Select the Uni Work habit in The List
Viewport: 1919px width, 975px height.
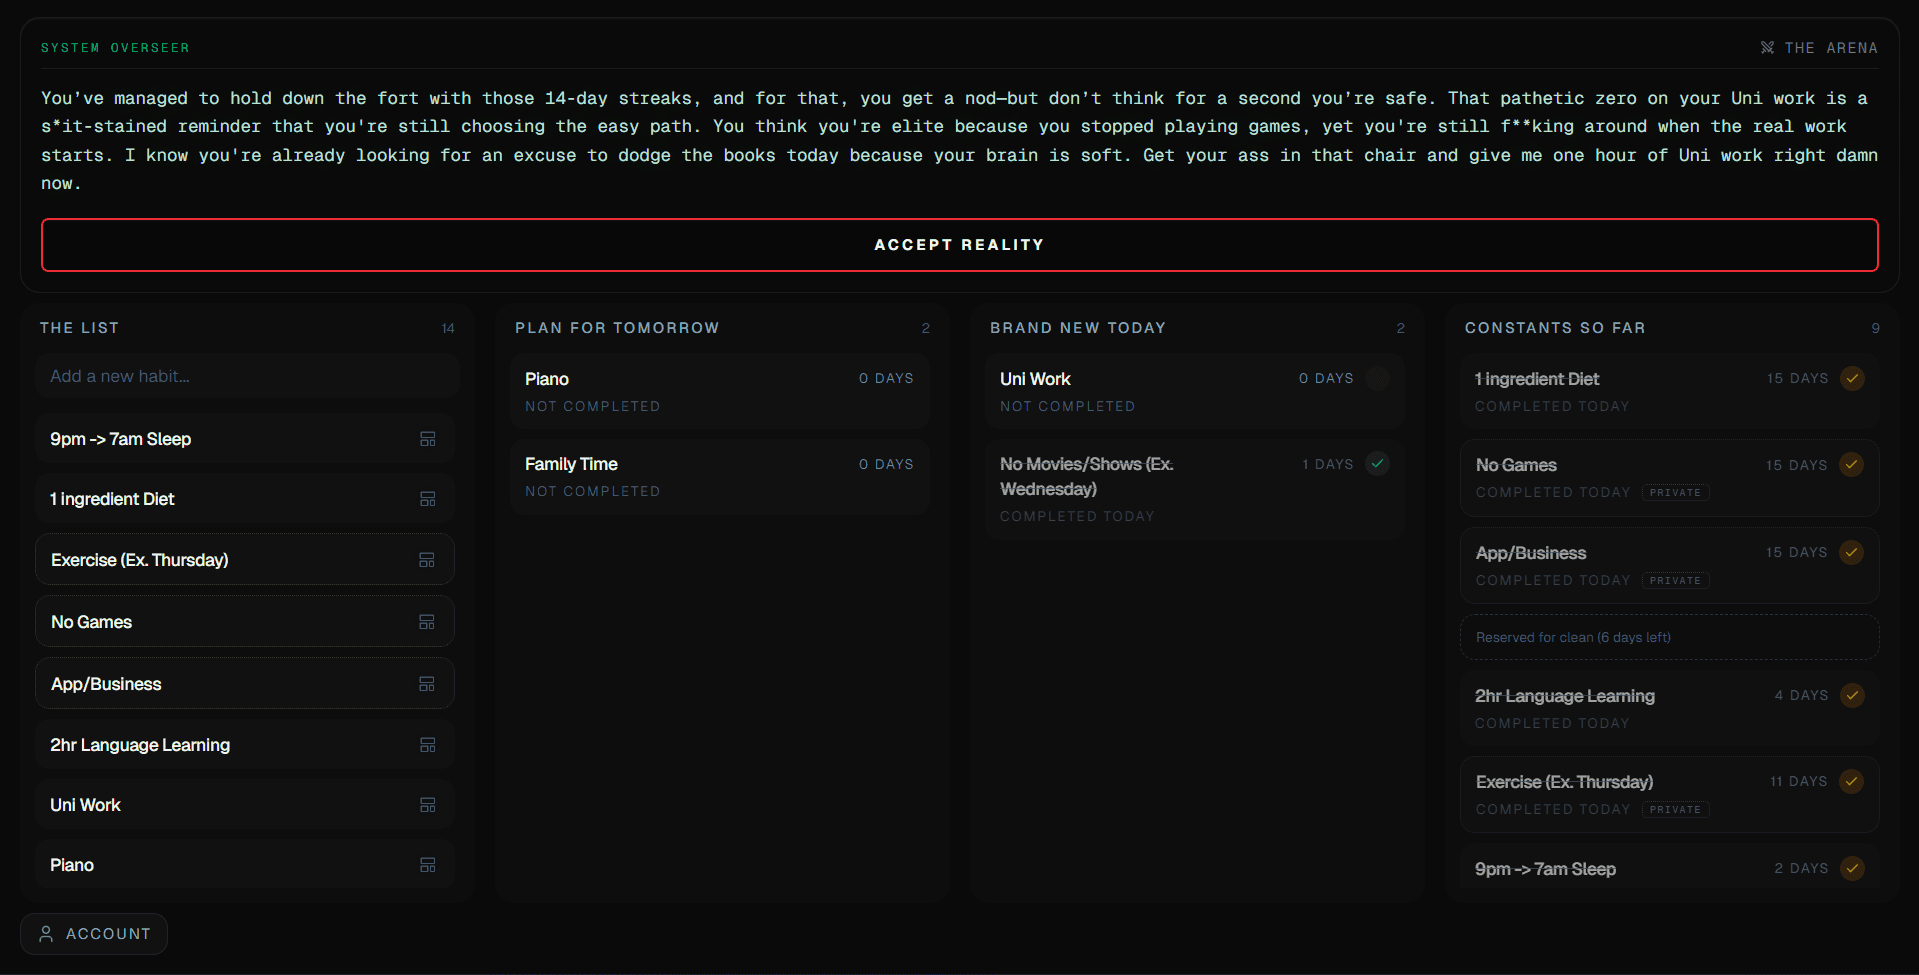pyautogui.click(x=245, y=805)
